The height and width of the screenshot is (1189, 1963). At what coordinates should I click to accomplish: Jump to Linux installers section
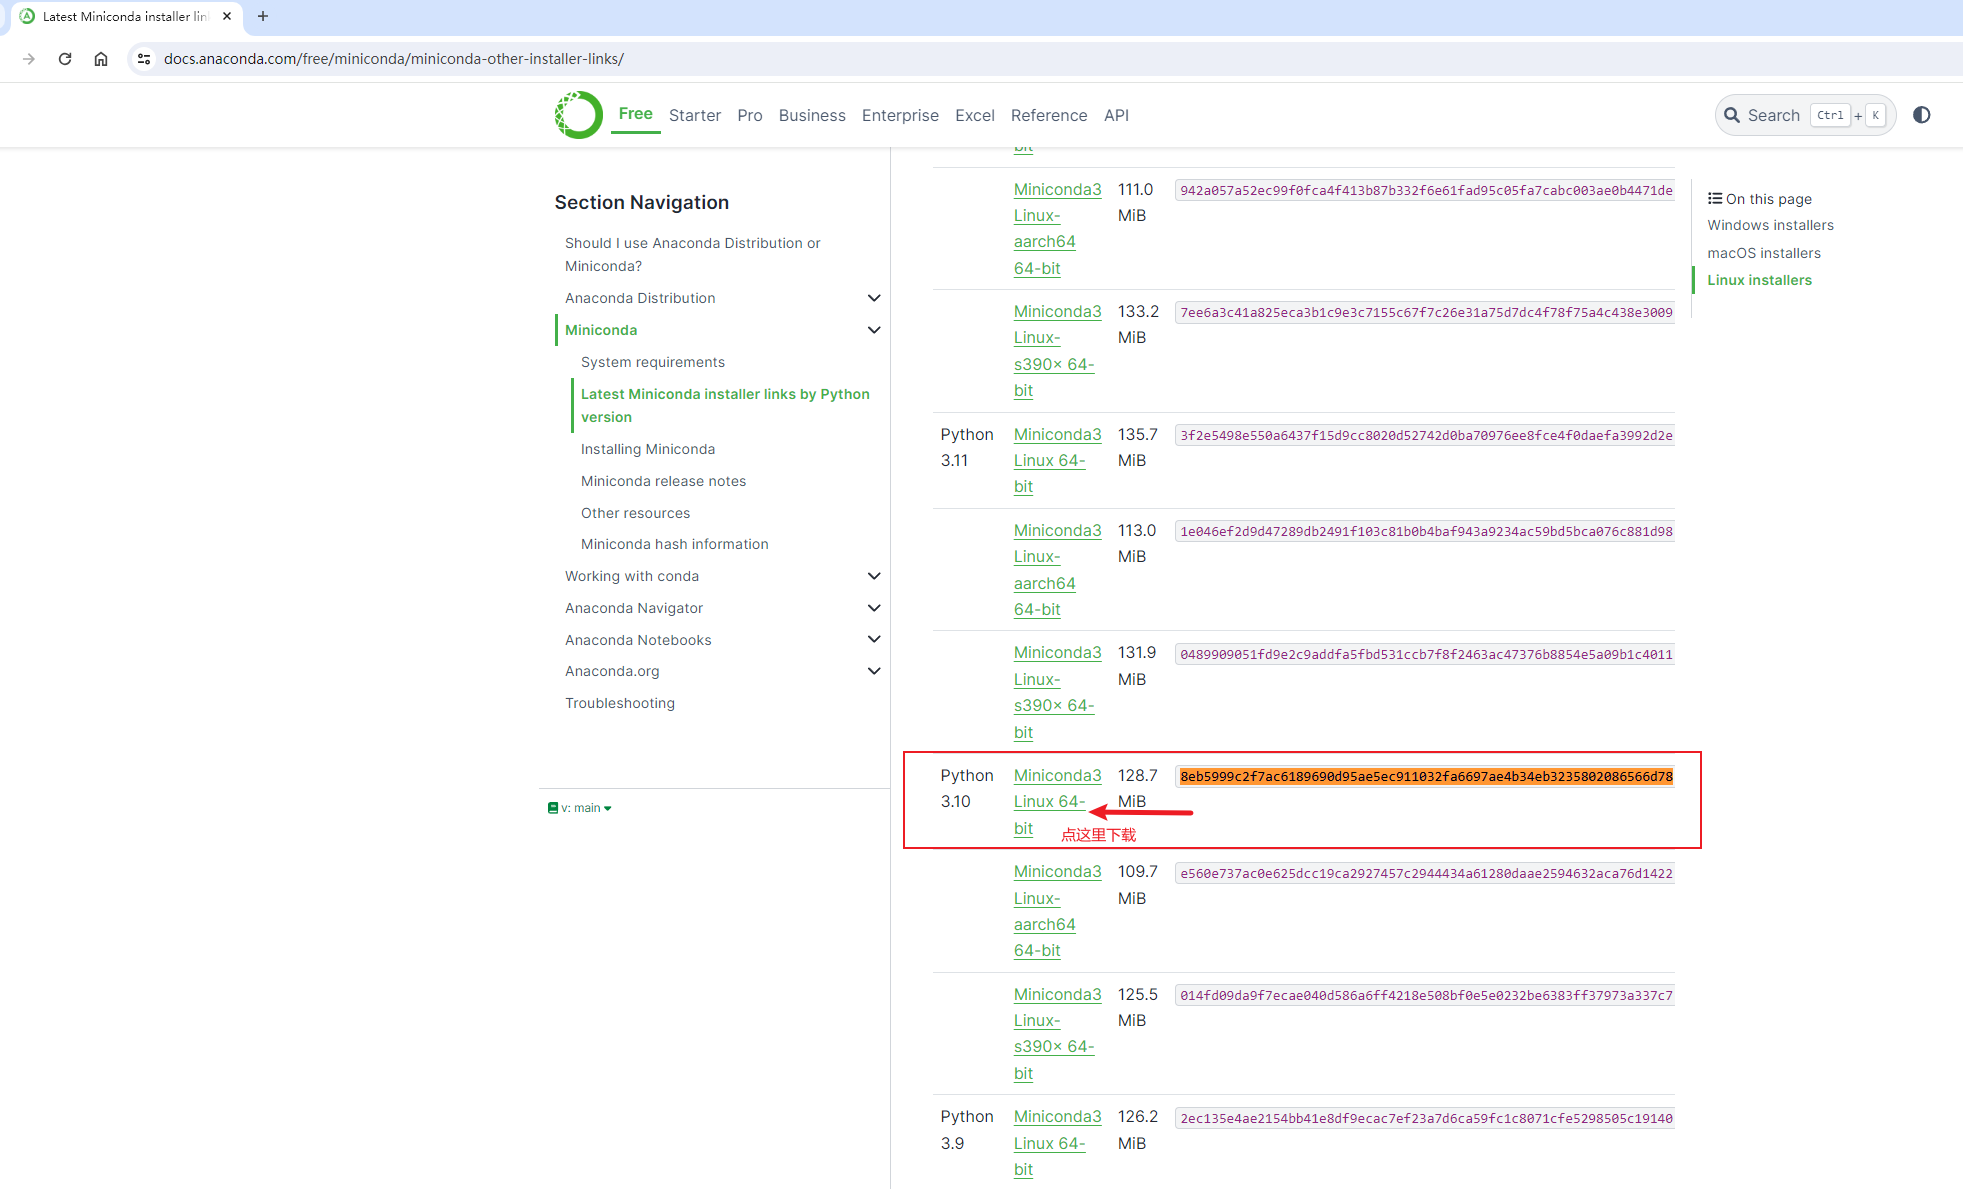pos(1759,280)
